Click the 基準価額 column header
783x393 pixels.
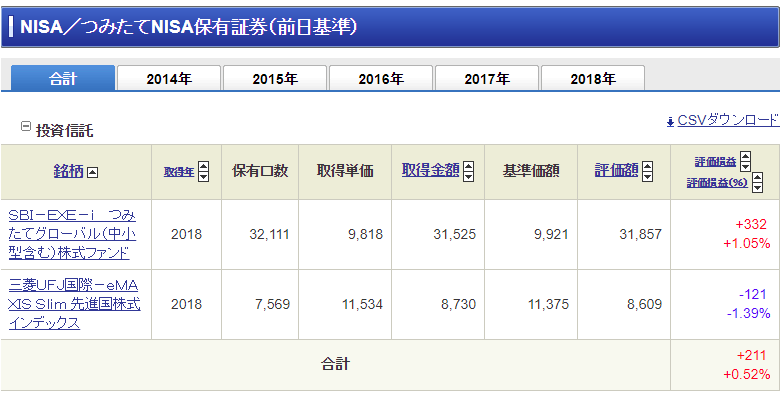click(x=531, y=171)
